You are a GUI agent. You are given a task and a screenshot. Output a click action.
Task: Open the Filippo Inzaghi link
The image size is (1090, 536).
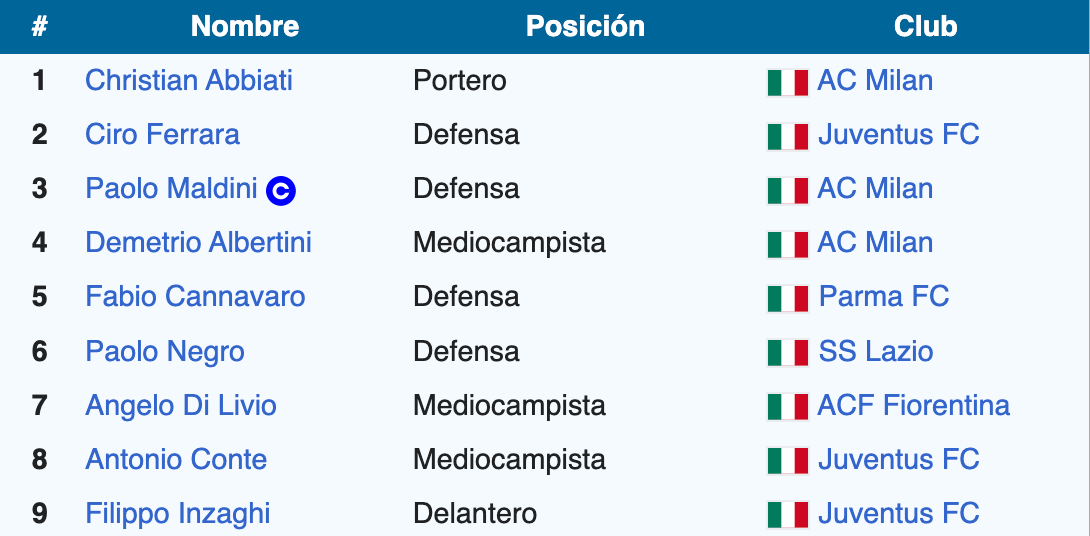(x=178, y=513)
